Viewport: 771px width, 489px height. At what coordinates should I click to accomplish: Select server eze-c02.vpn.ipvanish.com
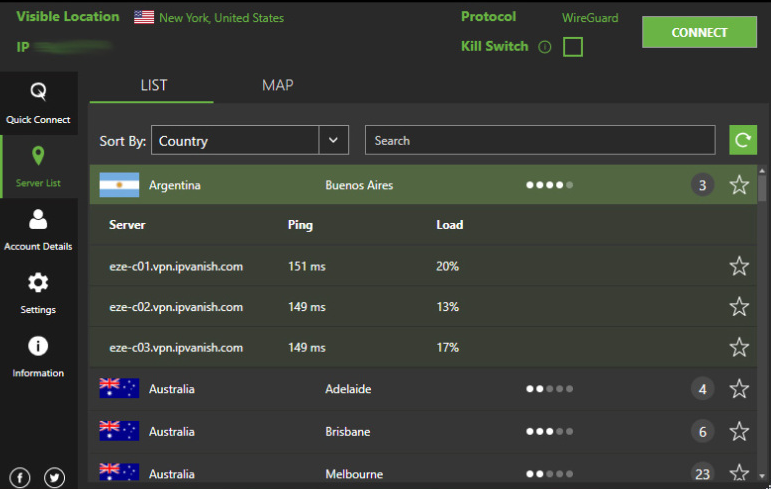coord(176,307)
